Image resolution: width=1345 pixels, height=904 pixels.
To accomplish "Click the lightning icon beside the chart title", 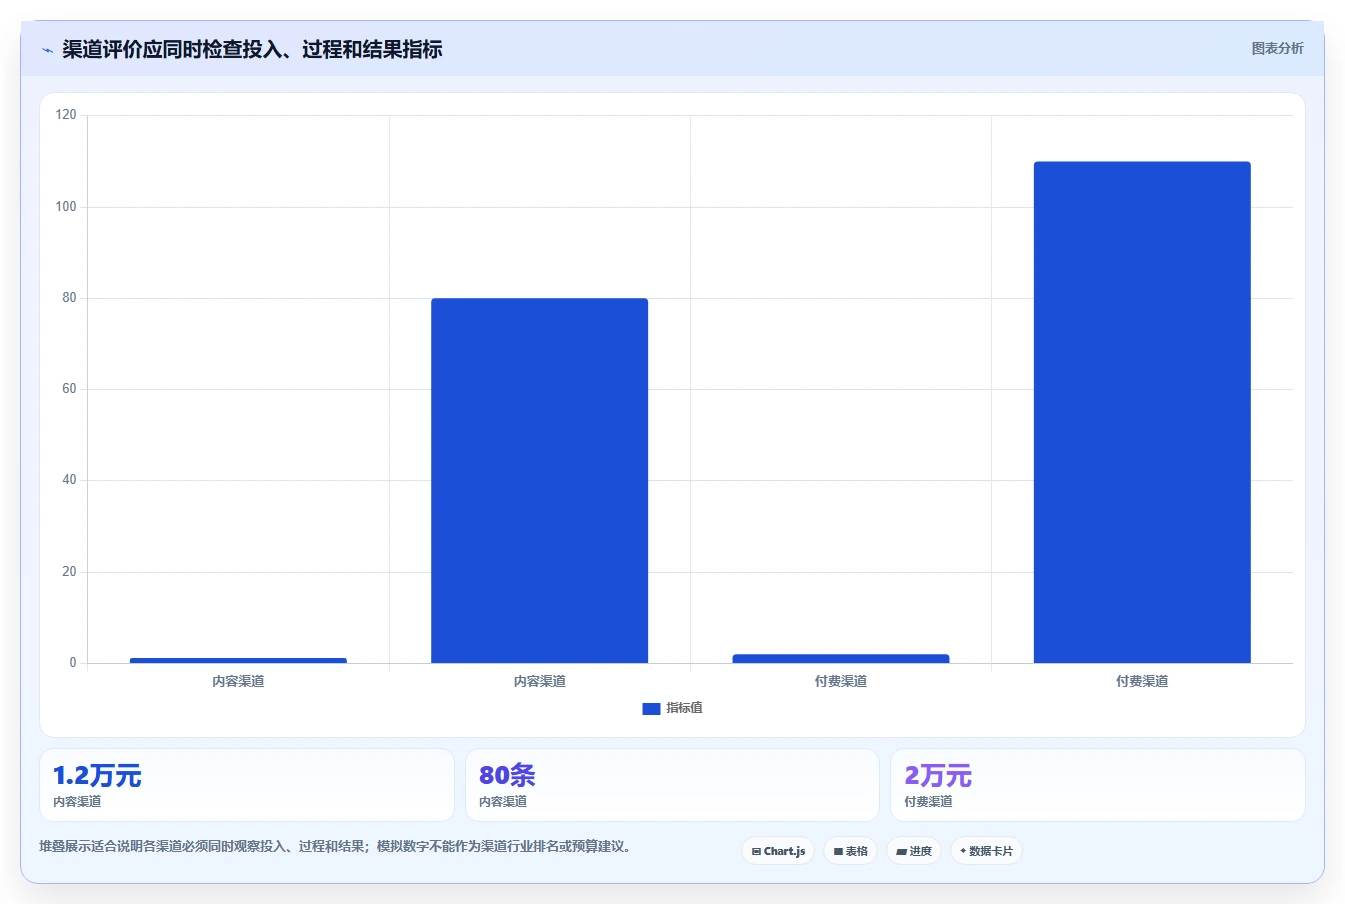I will coord(47,50).
